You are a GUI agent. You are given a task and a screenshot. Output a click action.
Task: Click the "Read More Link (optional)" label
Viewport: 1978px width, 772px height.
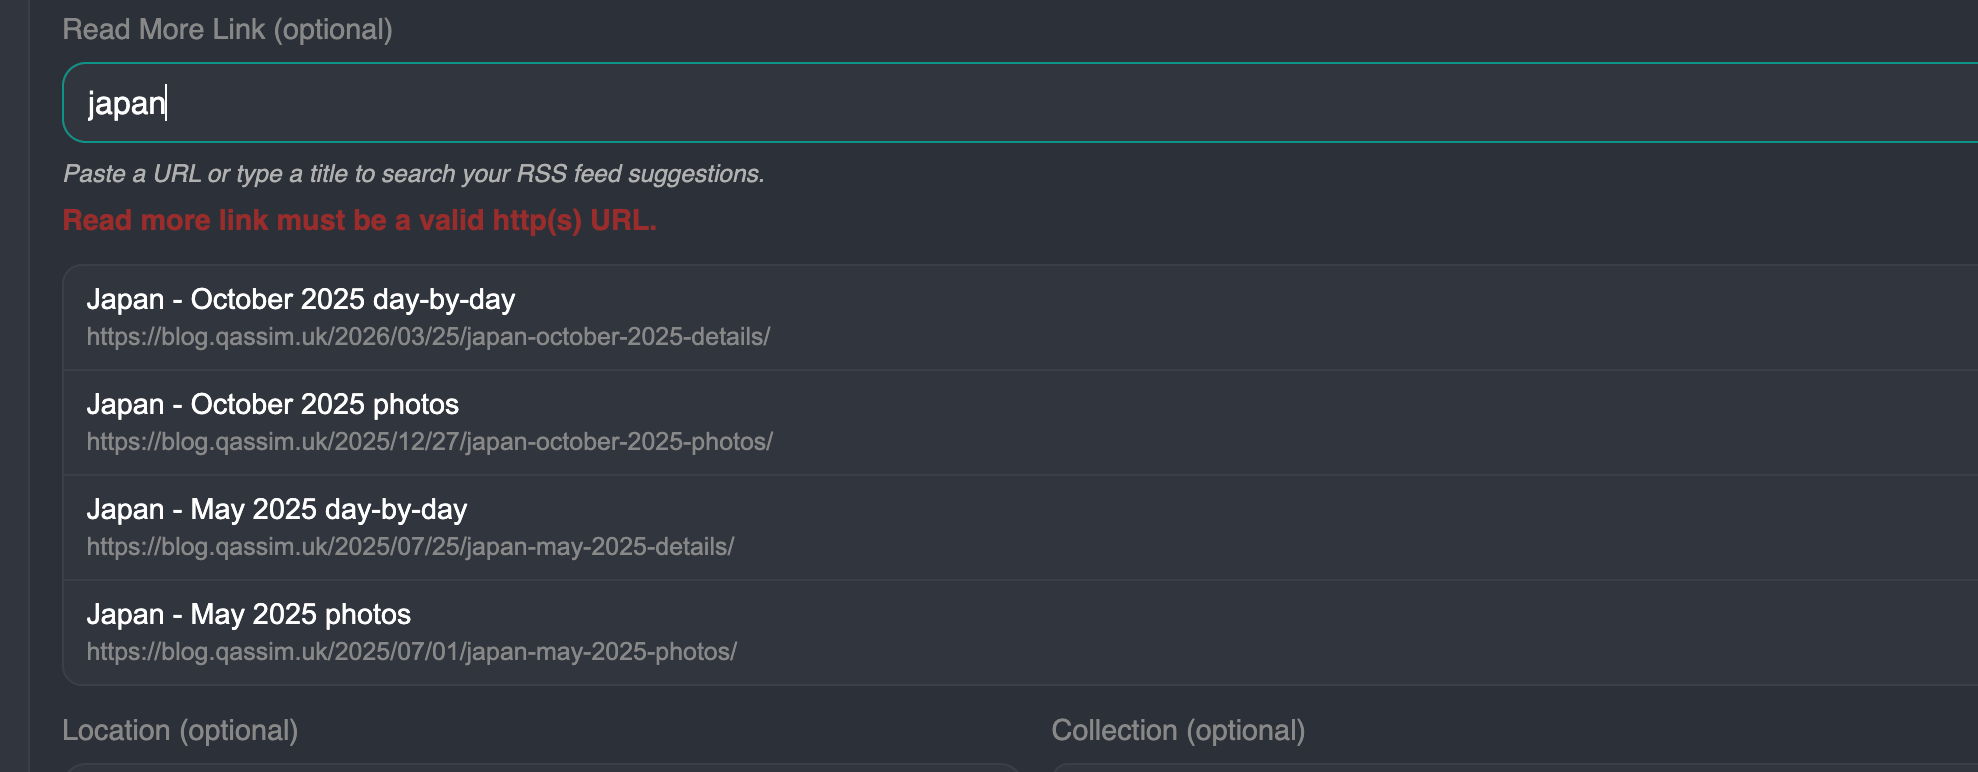click(227, 30)
